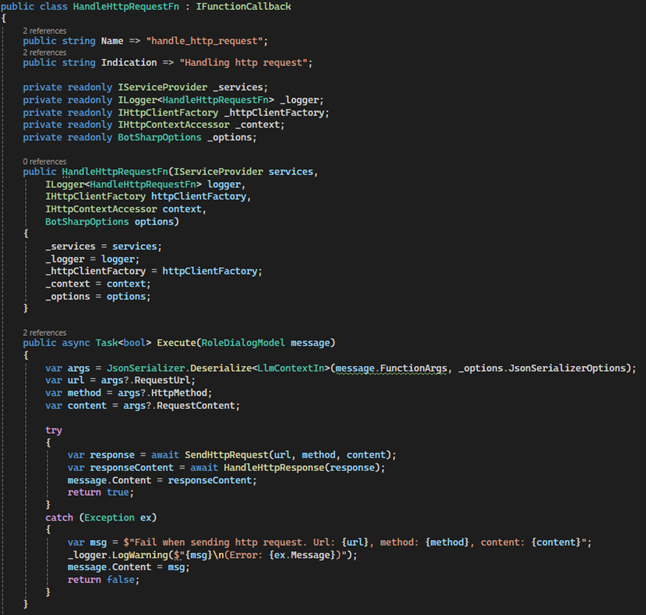Click the 'return false' statement
The width and height of the screenshot is (646, 615).
[103, 580]
